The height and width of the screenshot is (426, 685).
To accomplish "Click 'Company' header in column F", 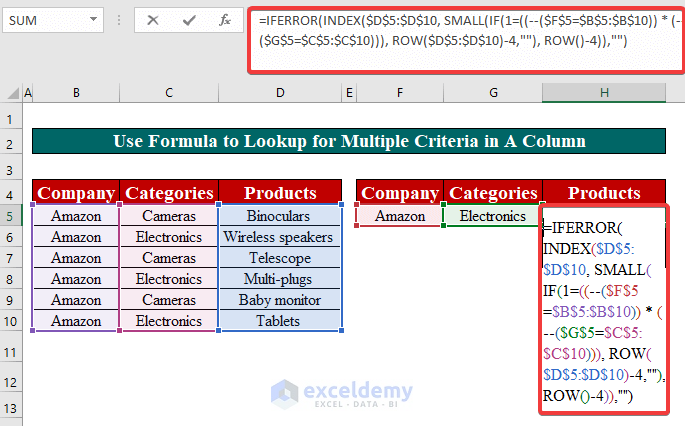I will tap(400, 192).
